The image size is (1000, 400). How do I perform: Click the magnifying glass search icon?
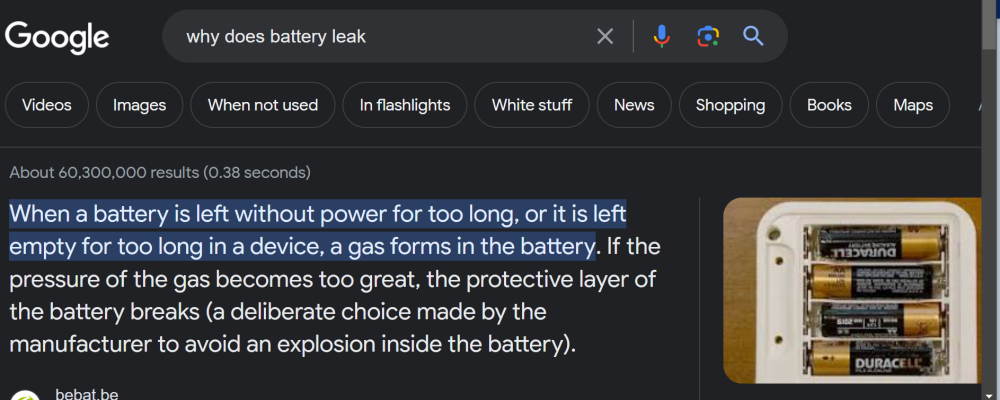(x=753, y=37)
